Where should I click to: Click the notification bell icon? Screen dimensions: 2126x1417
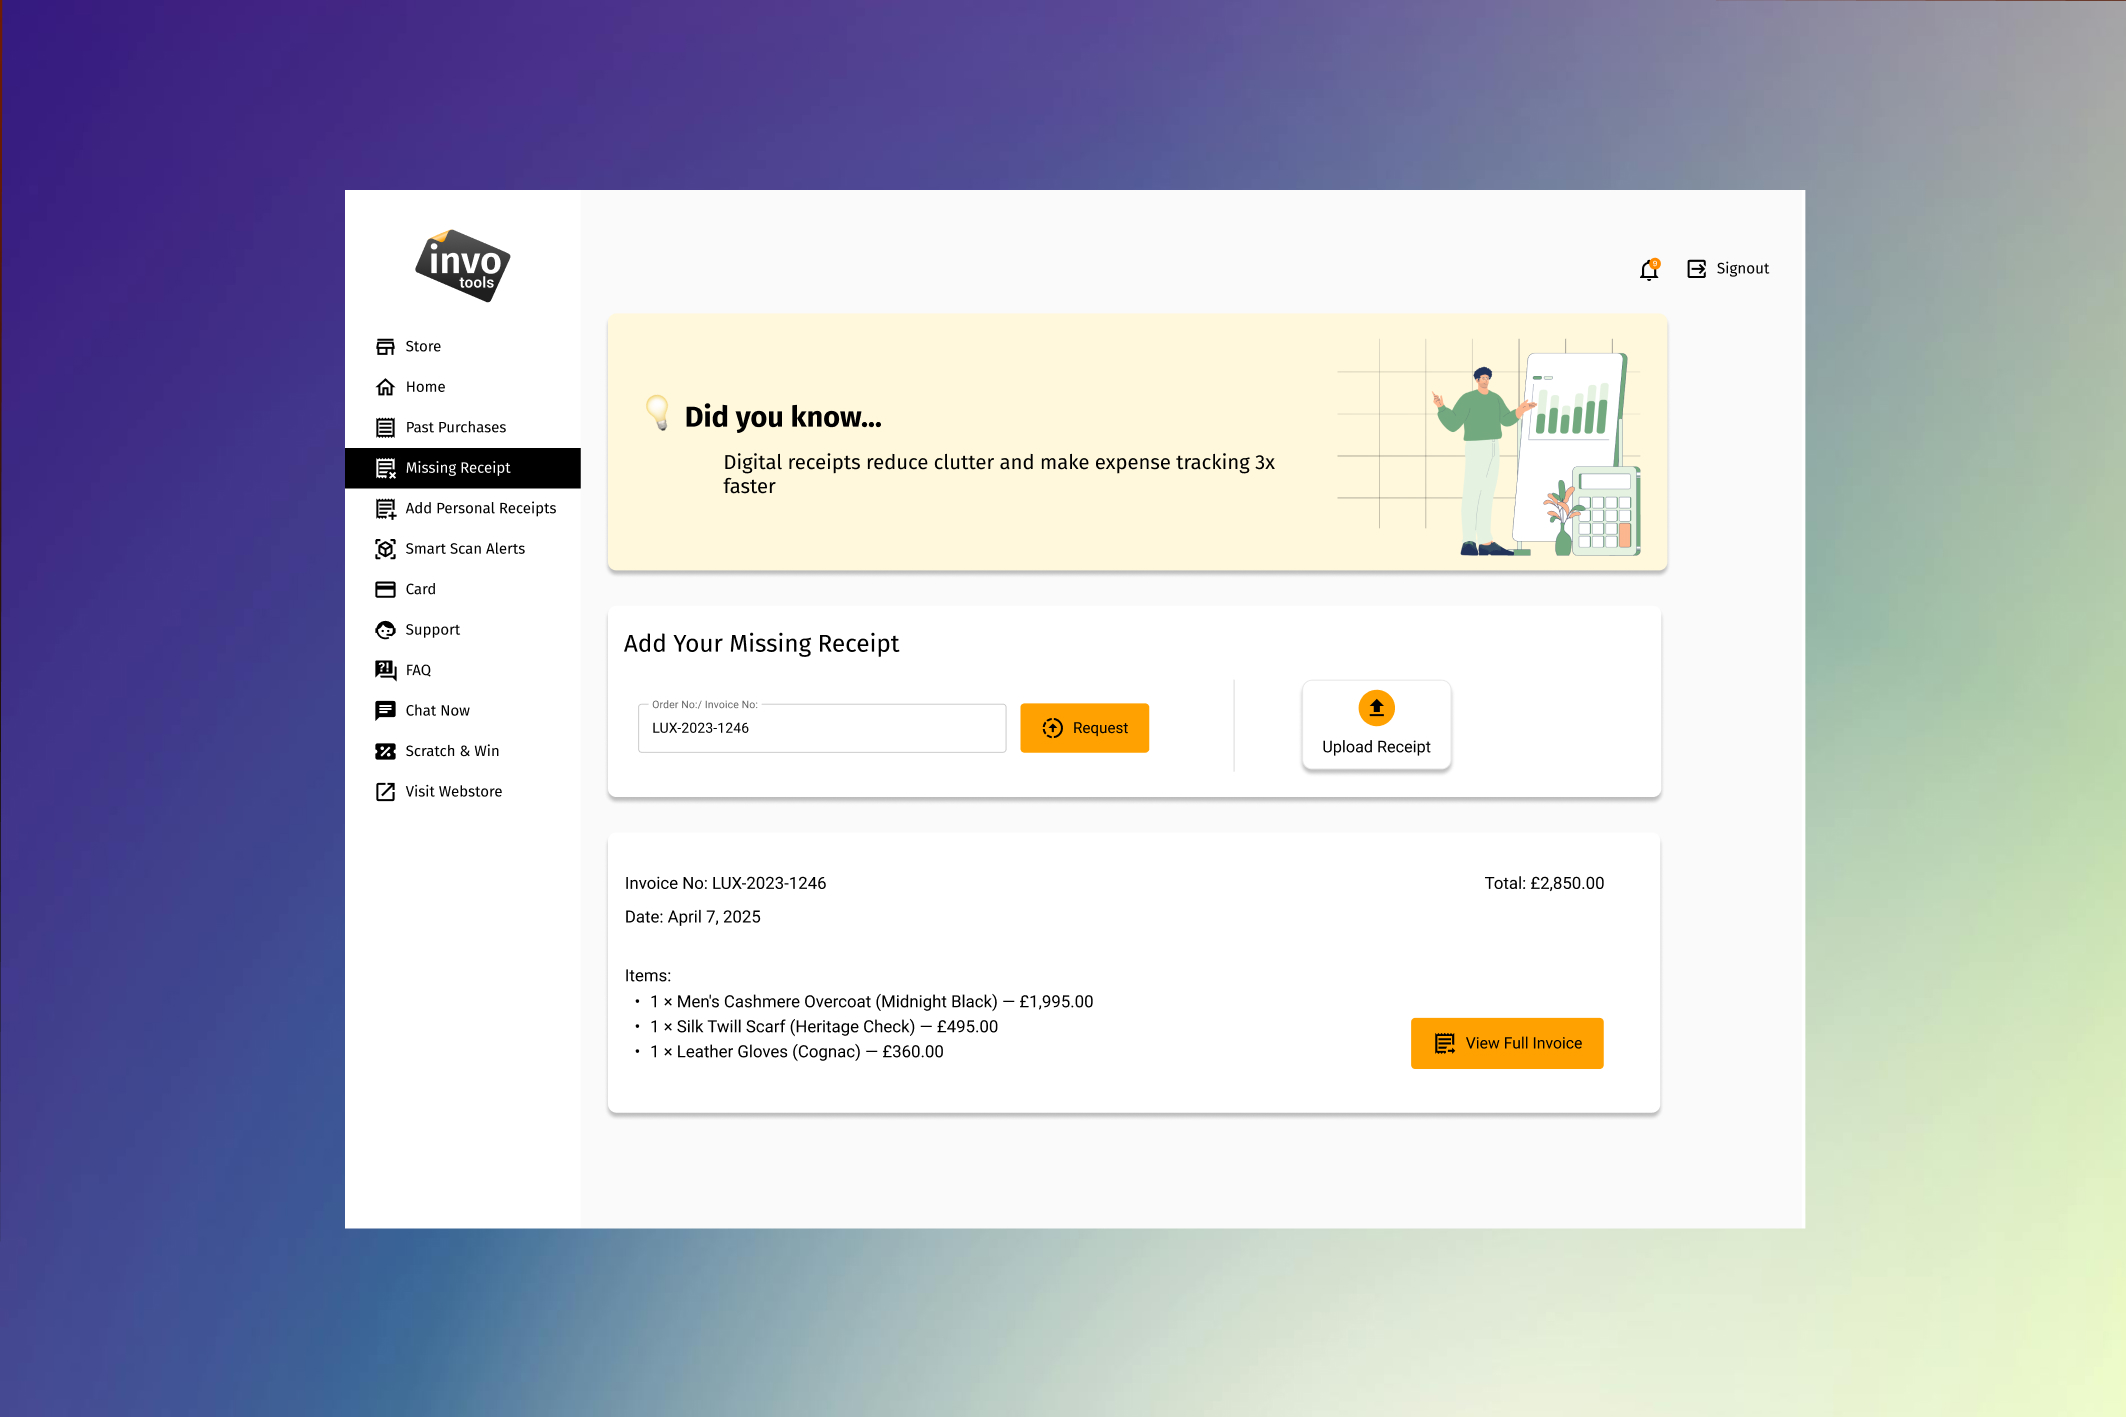coord(1649,269)
